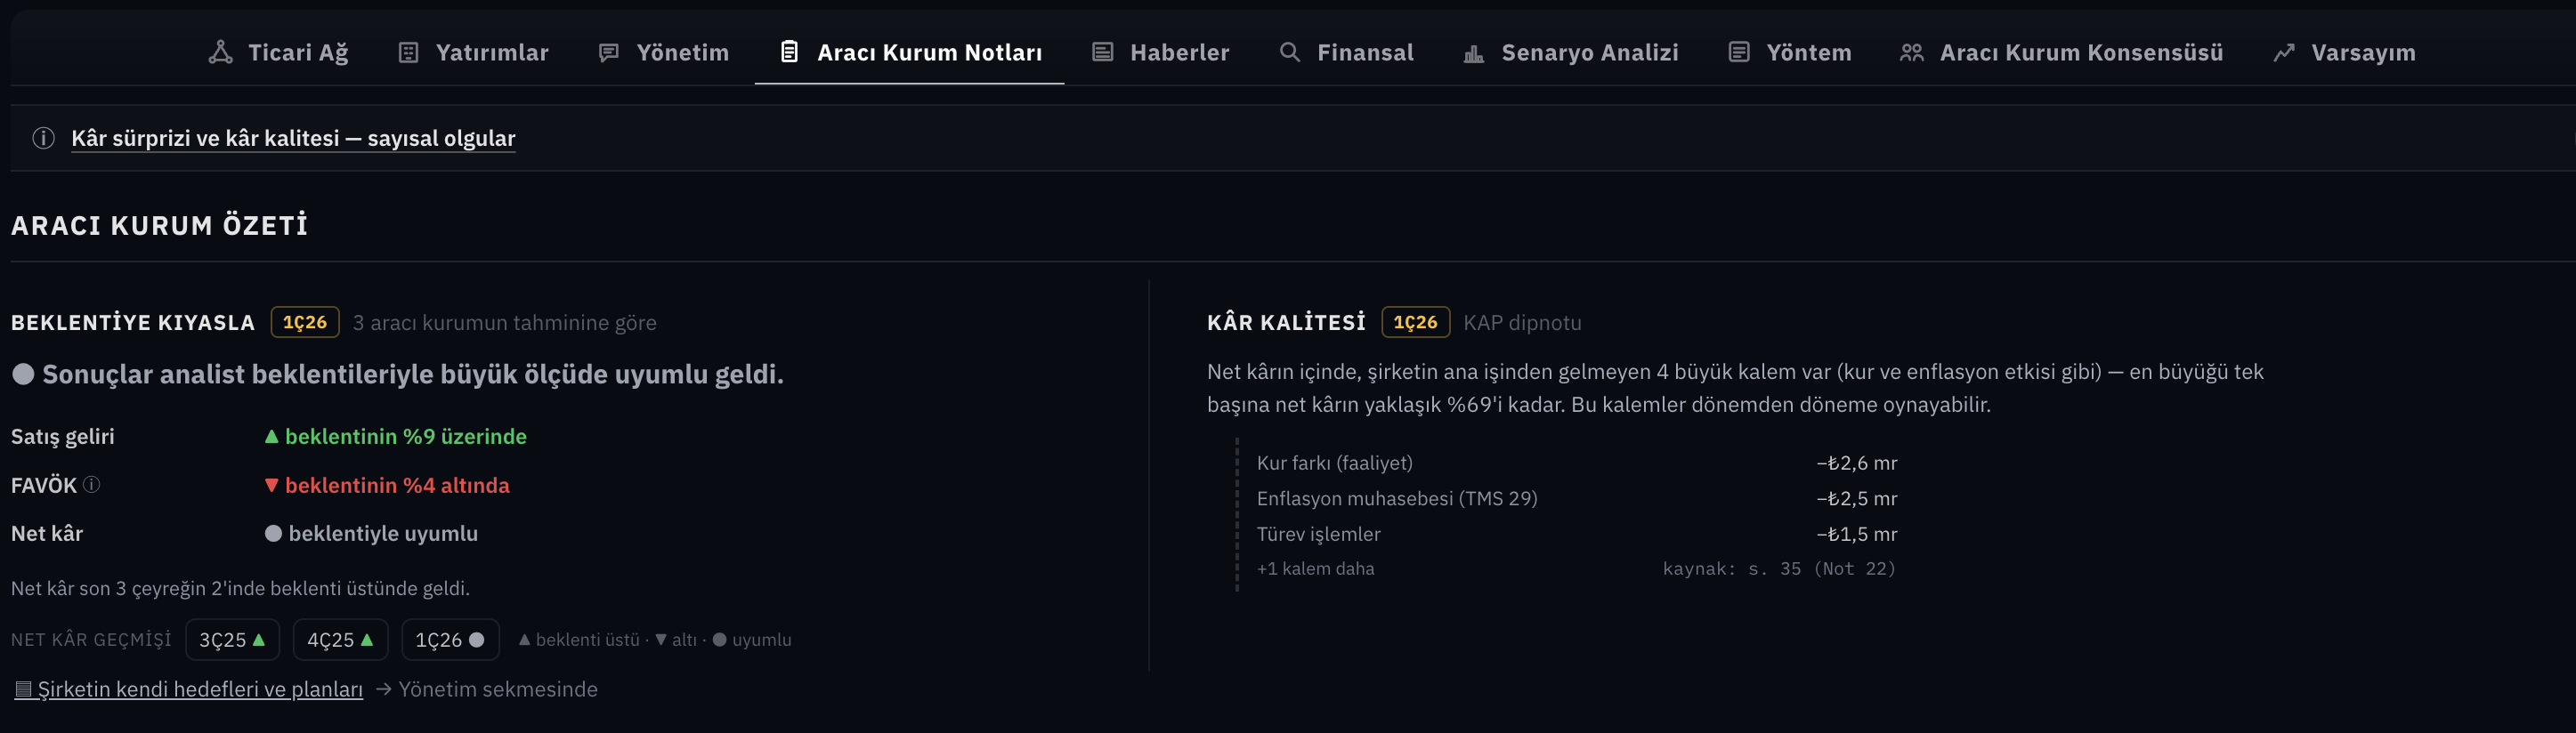Select the 4Ç25 net profit history chip

tap(340, 640)
